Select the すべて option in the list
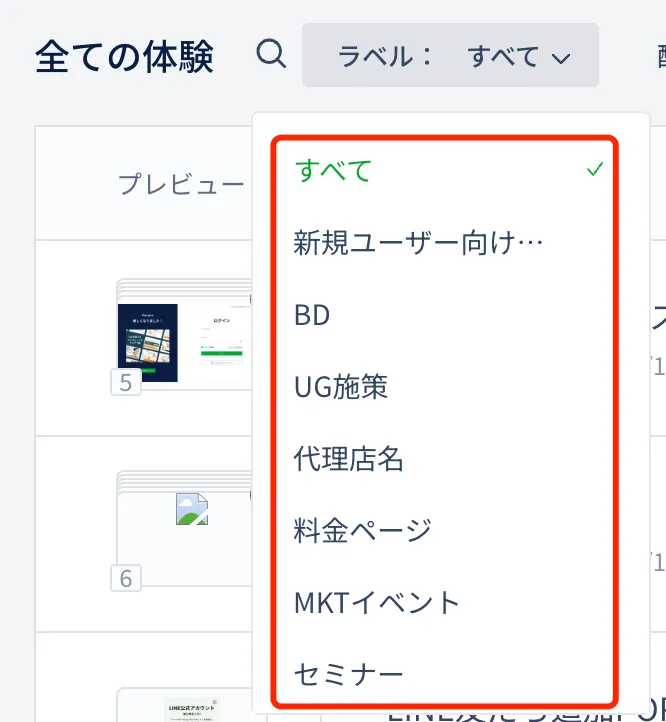 tap(333, 171)
